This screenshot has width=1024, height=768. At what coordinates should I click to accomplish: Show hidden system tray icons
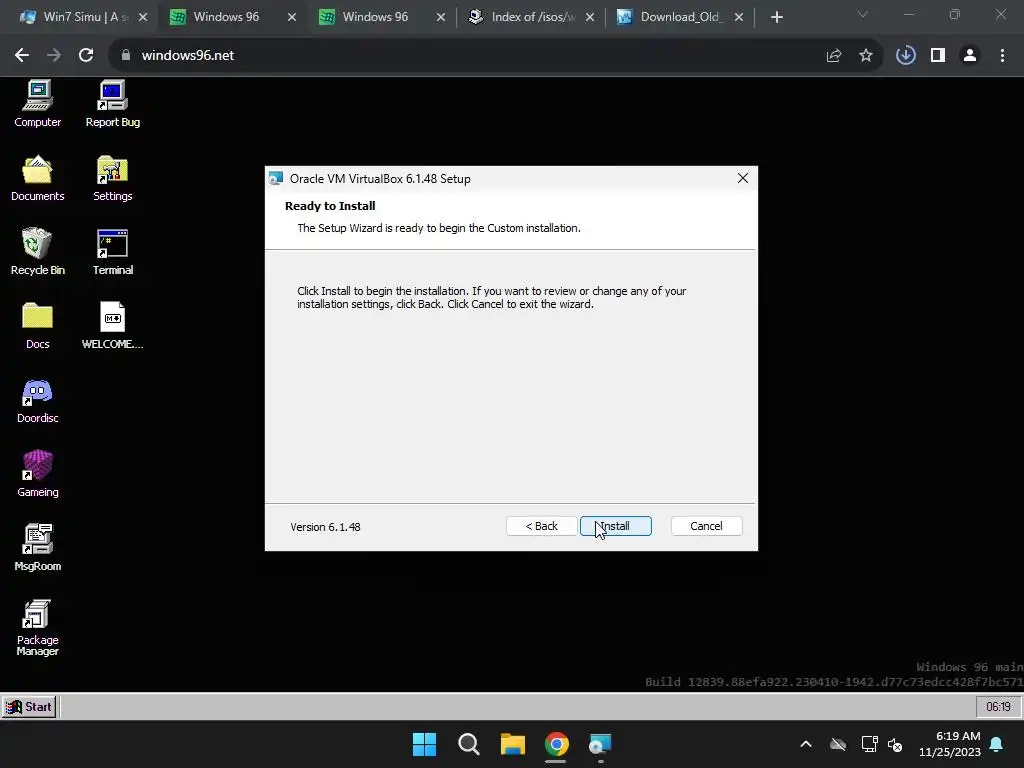pyautogui.click(x=806, y=744)
